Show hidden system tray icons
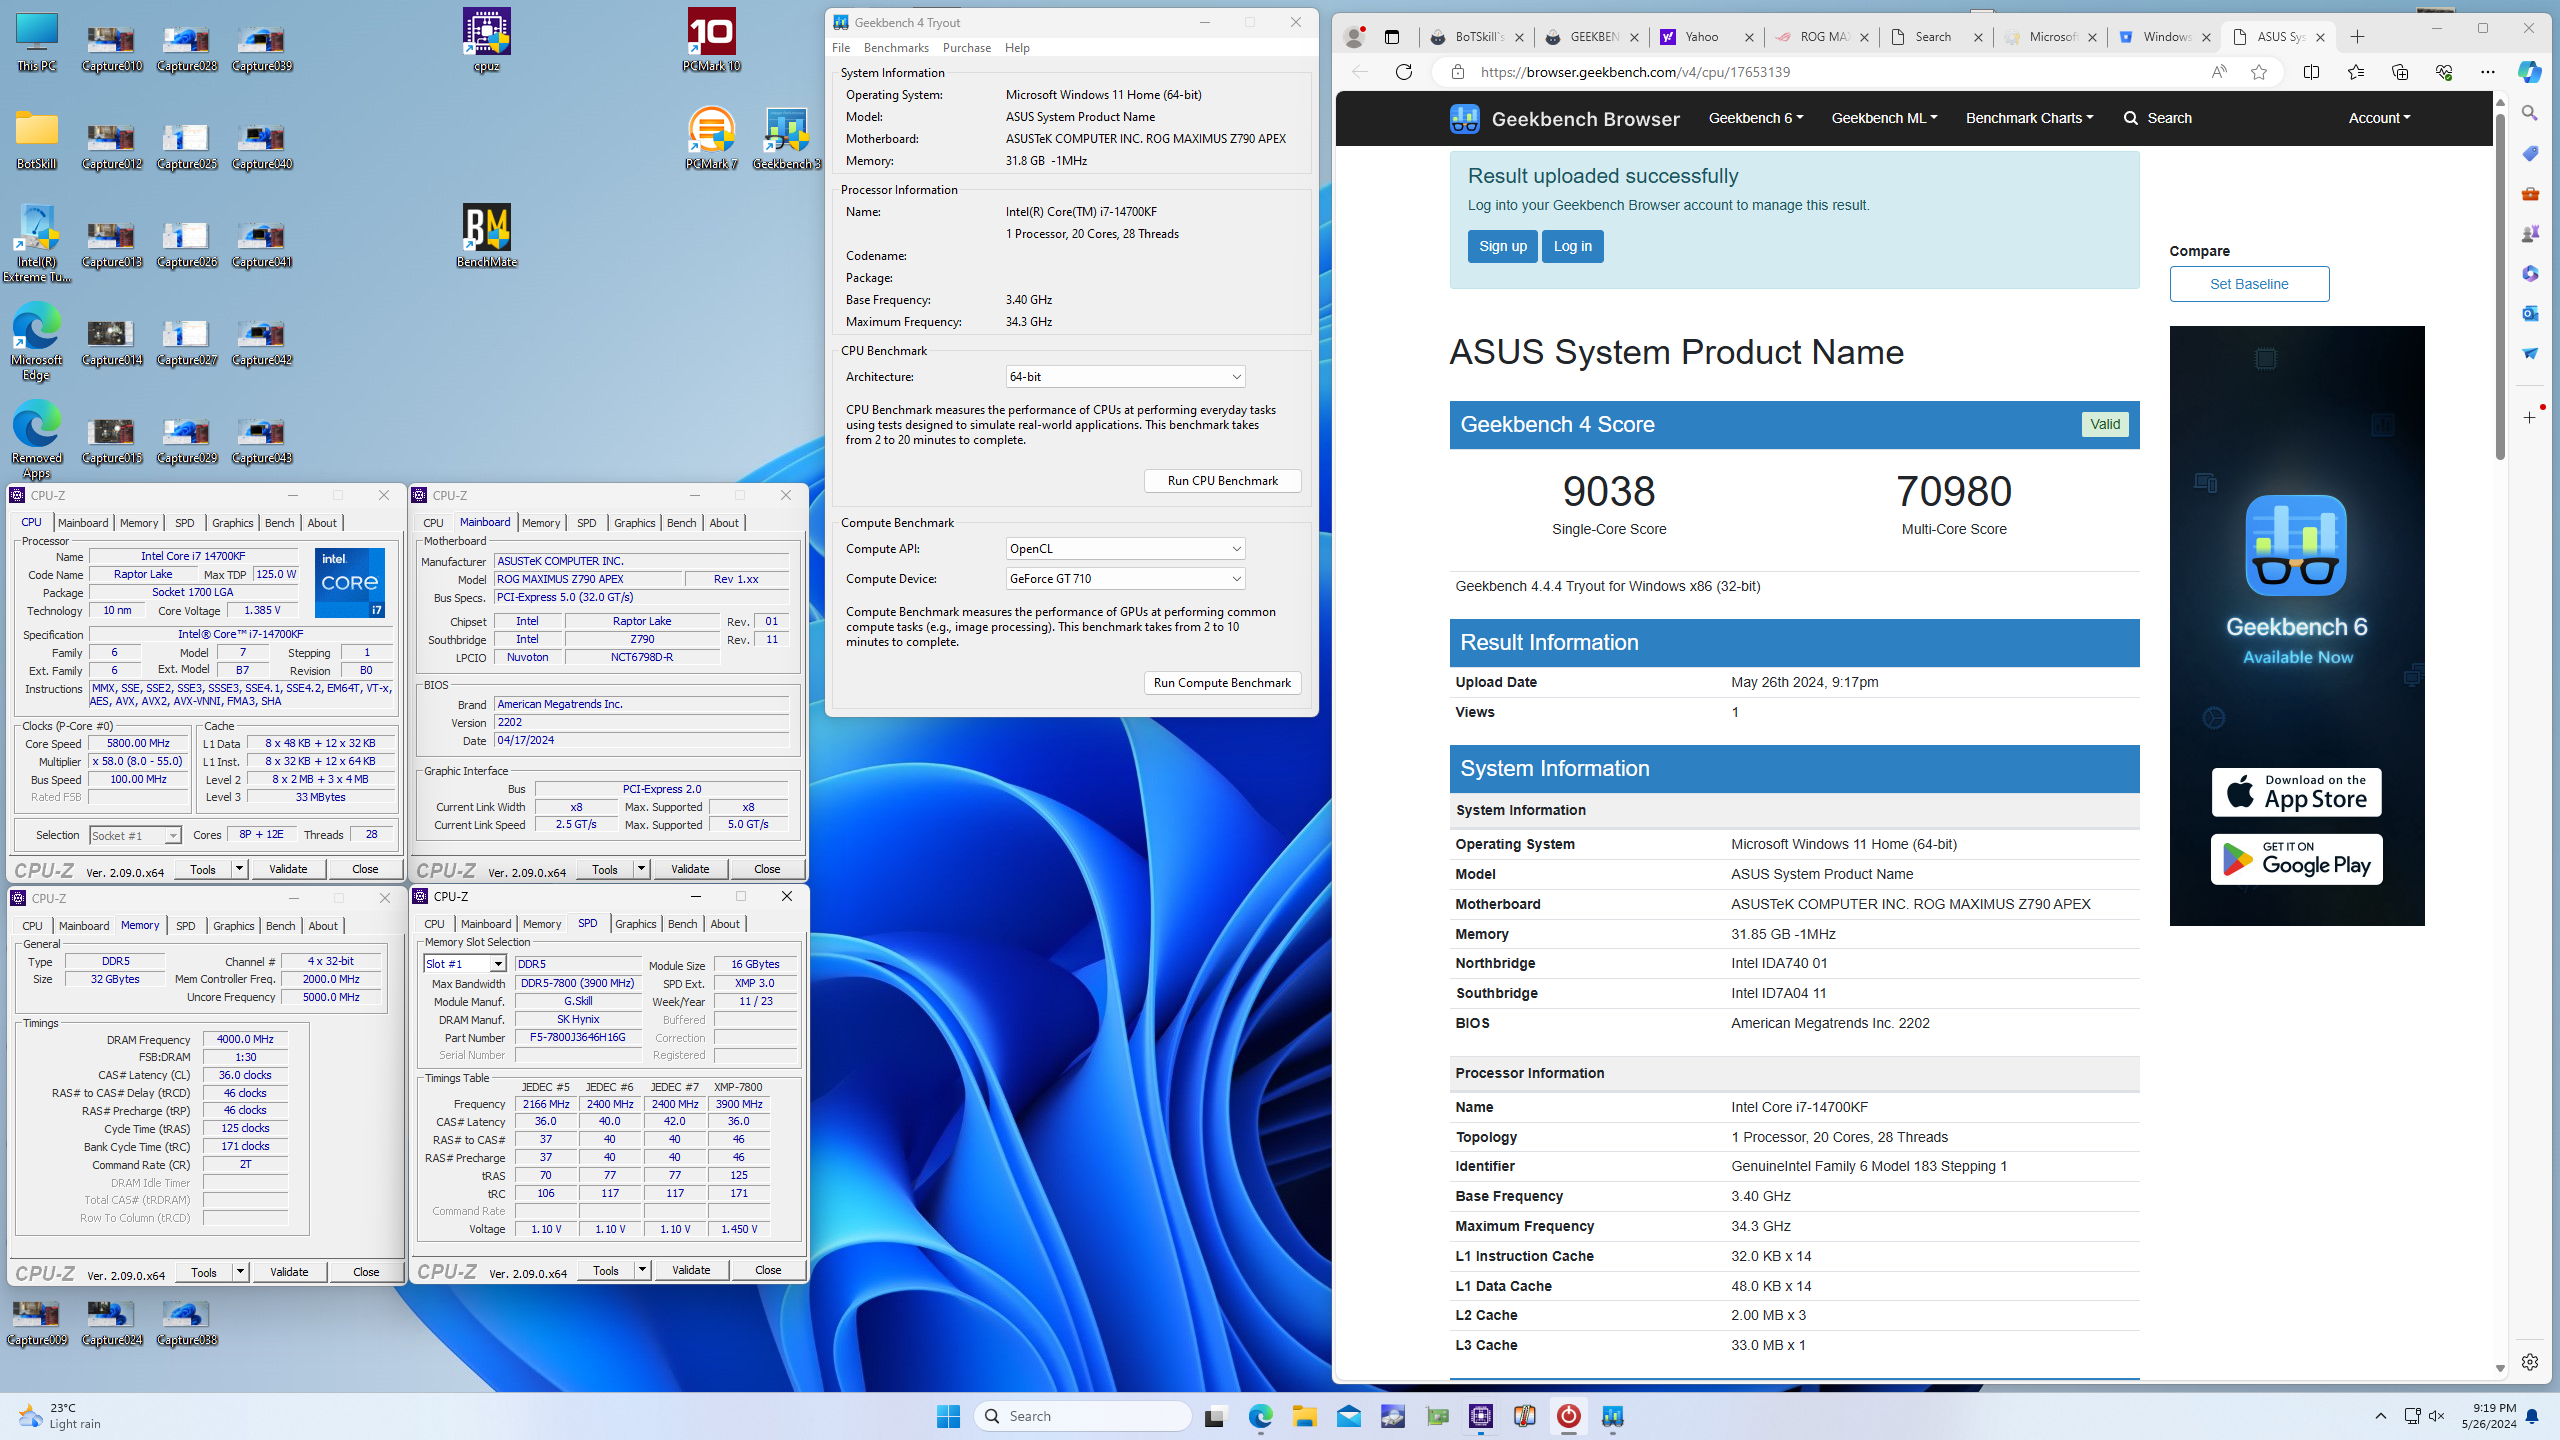 coord(2381,1416)
